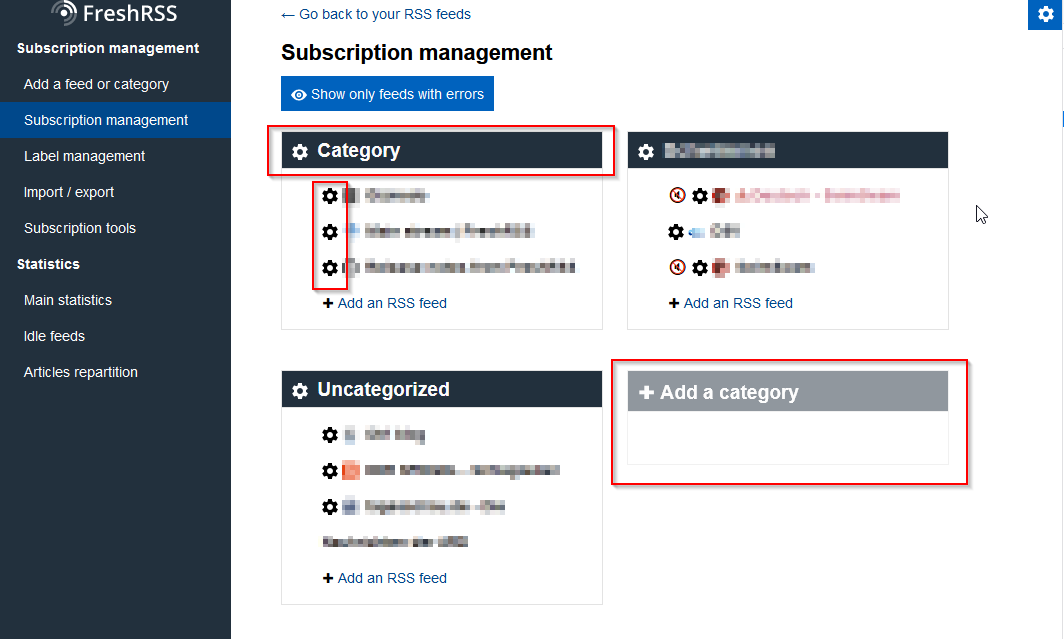Open settings gear of first feed under Category
This screenshot has height=639, width=1064.
330,196
